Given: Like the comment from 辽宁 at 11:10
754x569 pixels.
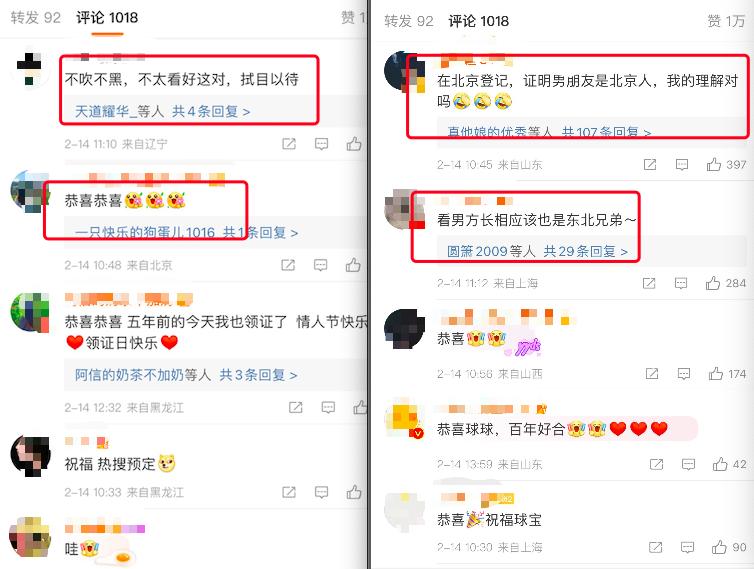Looking at the screenshot, I should click(x=354, y=143).
